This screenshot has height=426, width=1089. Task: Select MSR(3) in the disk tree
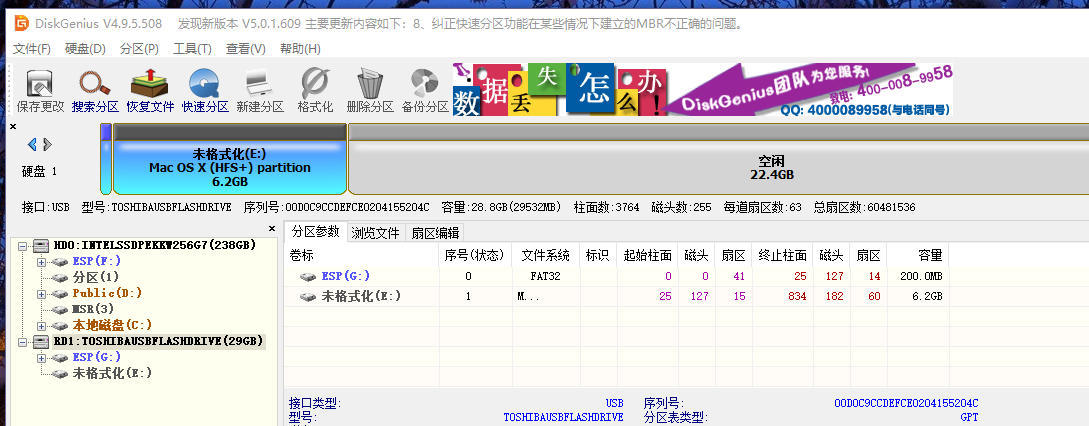coord(93,309)
